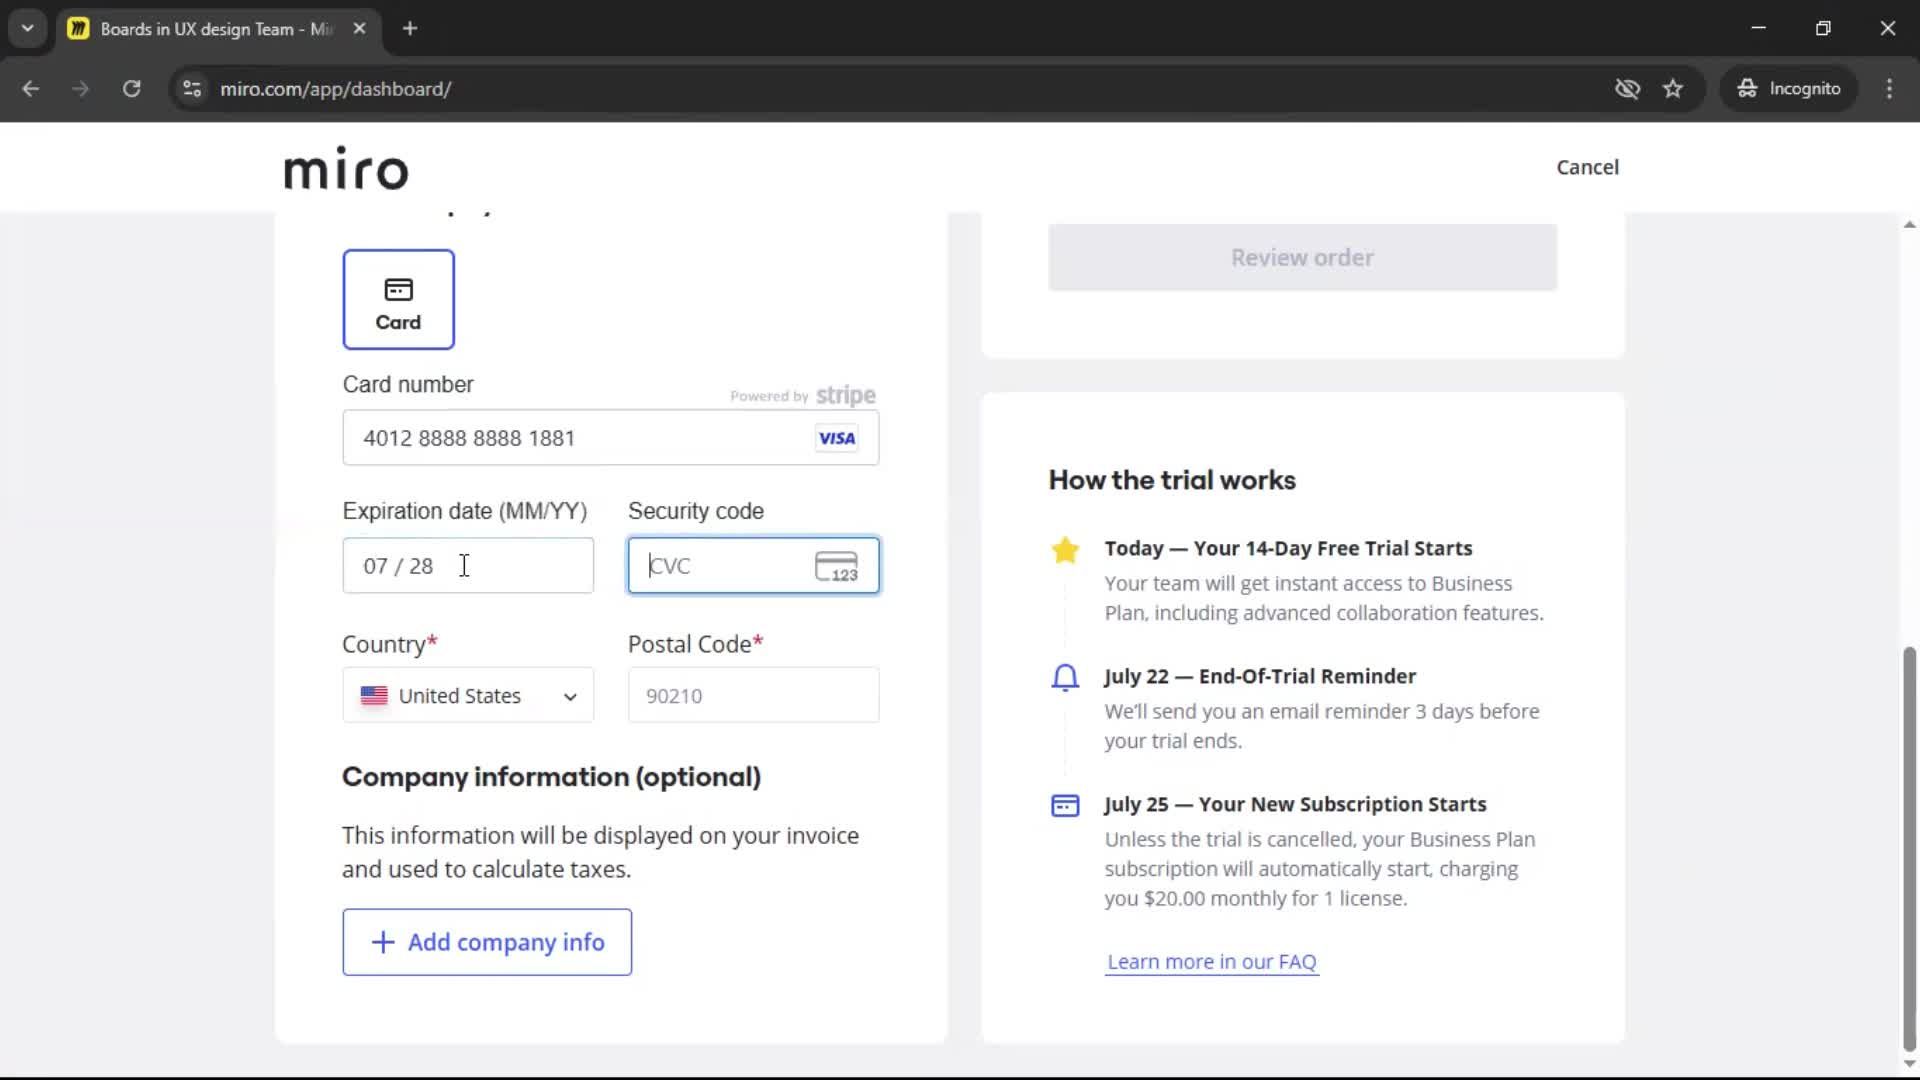Click the scrollbar up arrow
This screenshot has height=1080, width=1920.
(1909, 225)
